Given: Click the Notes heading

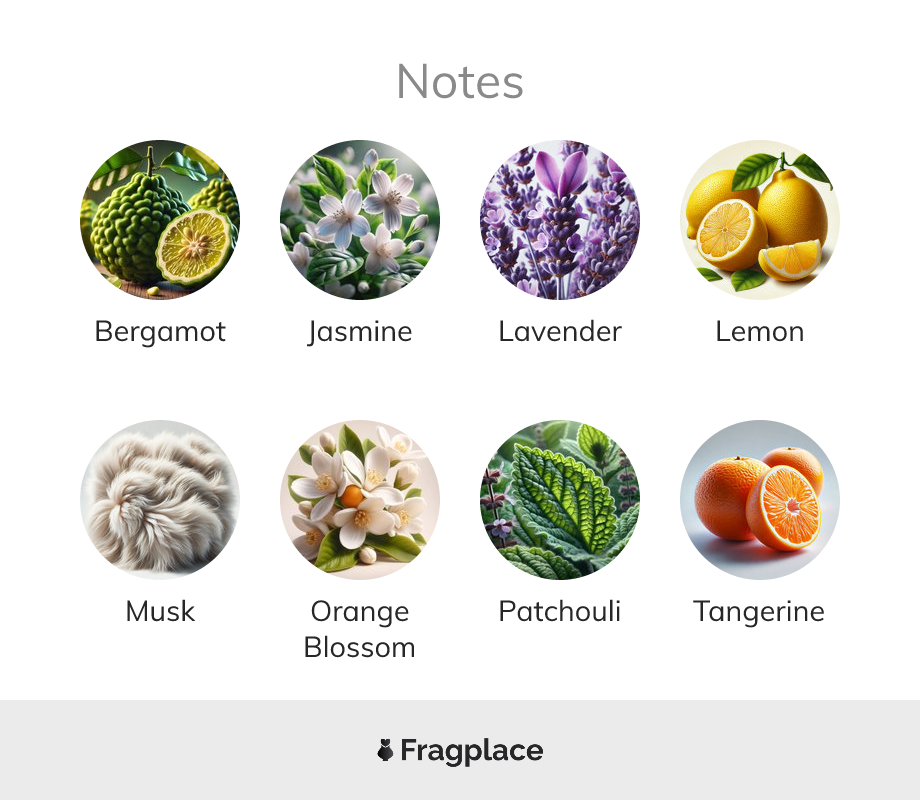Looking at the screenshot, I should point(460,82).
